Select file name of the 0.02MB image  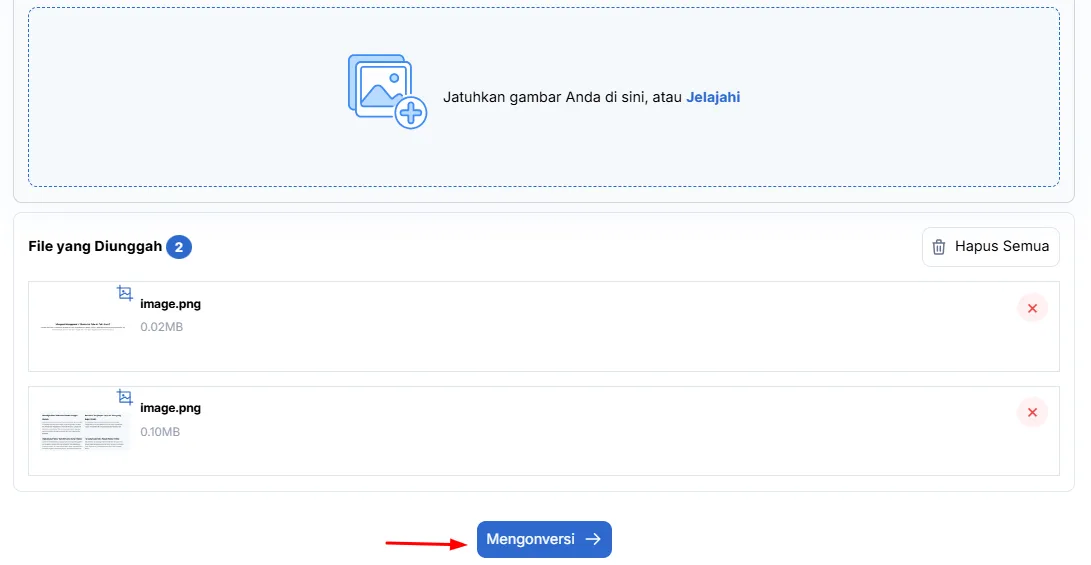point(170,304)
